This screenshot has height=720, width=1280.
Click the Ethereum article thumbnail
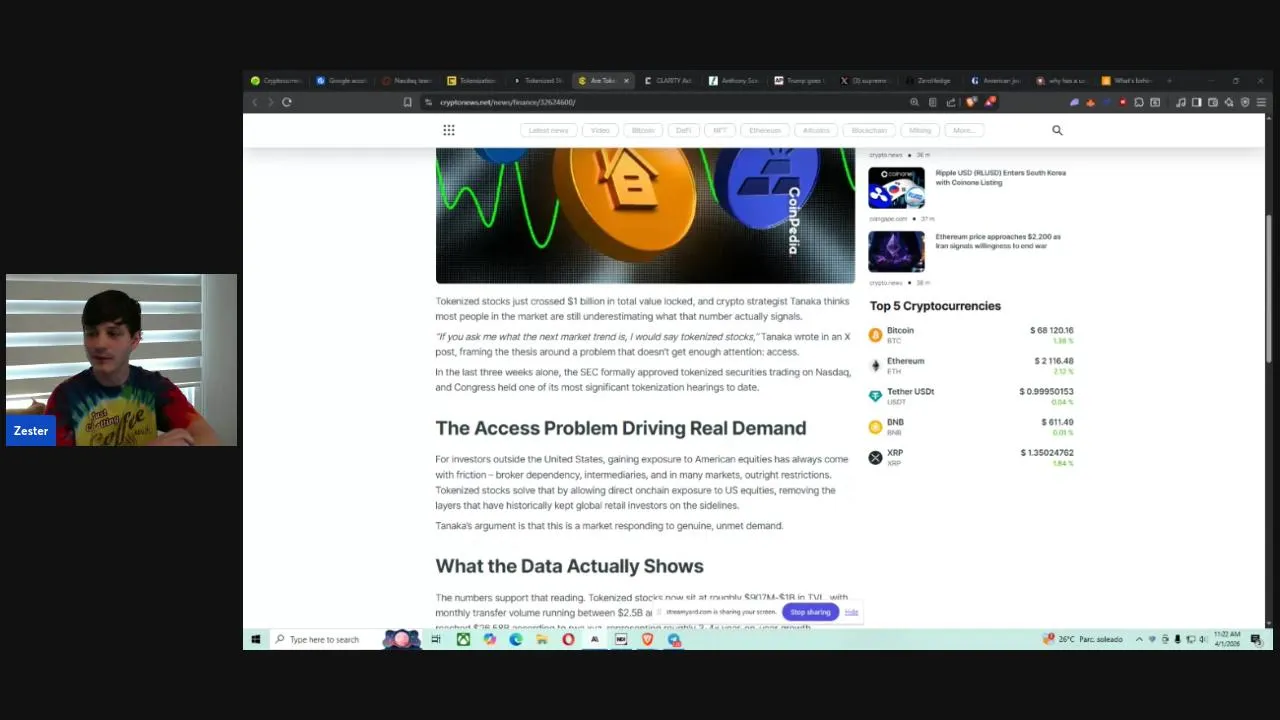[x=896, y=252]
